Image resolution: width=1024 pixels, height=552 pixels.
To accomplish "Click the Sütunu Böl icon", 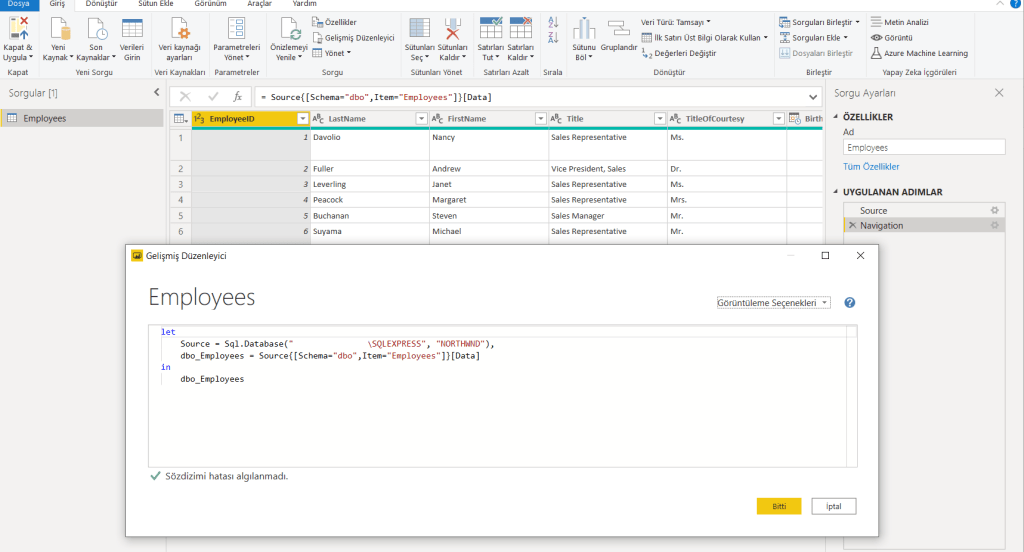I will pyautogui.click(x=583, y=29).
